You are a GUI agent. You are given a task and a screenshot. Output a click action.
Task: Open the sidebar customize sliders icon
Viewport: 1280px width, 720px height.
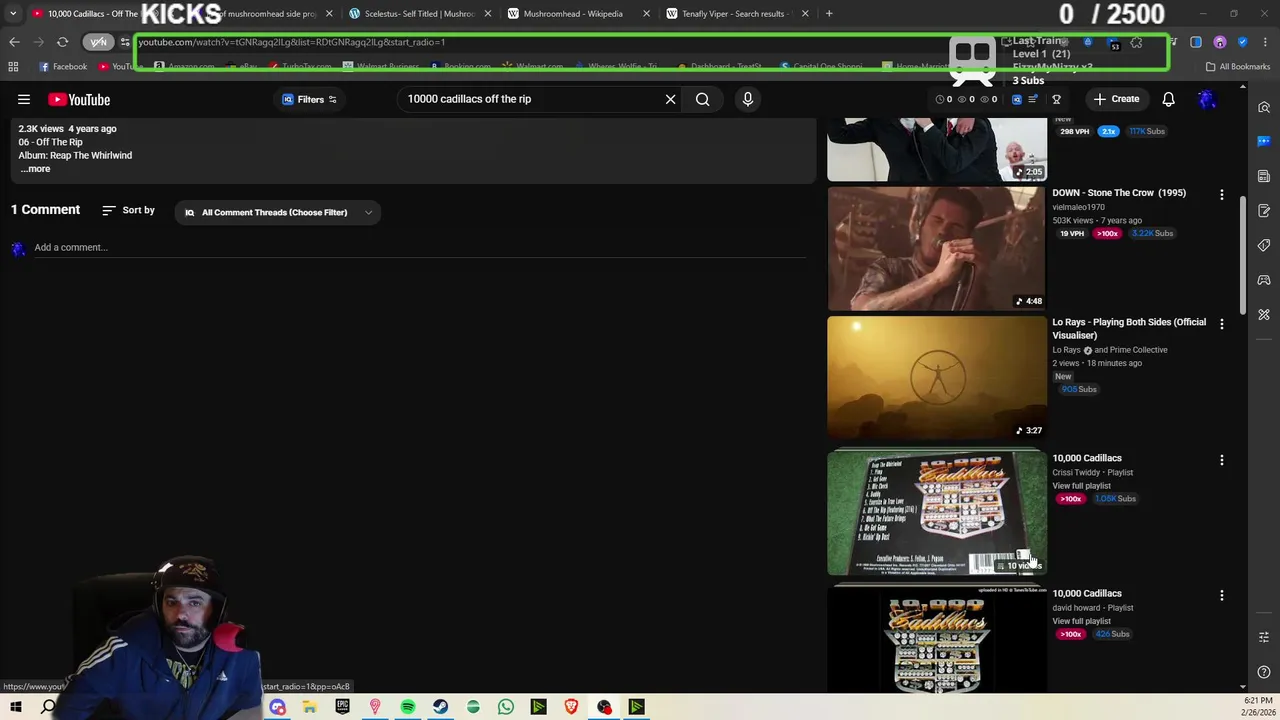coord(1264,637)
